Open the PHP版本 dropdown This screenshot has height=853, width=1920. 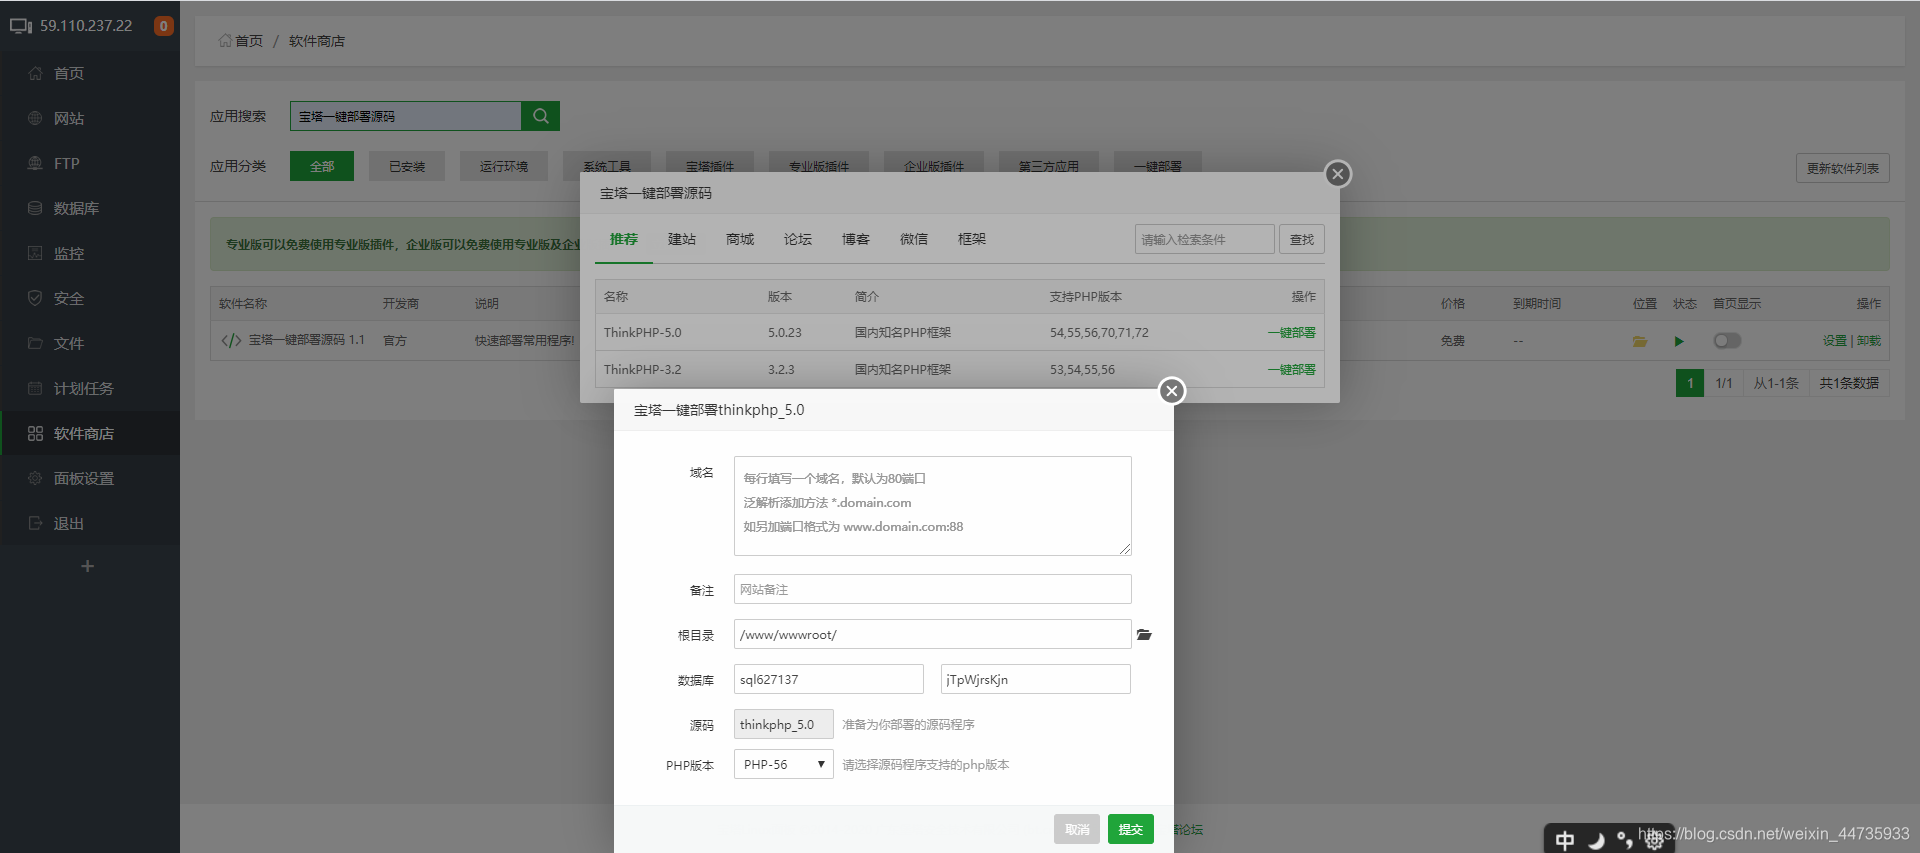click(783, 764)
